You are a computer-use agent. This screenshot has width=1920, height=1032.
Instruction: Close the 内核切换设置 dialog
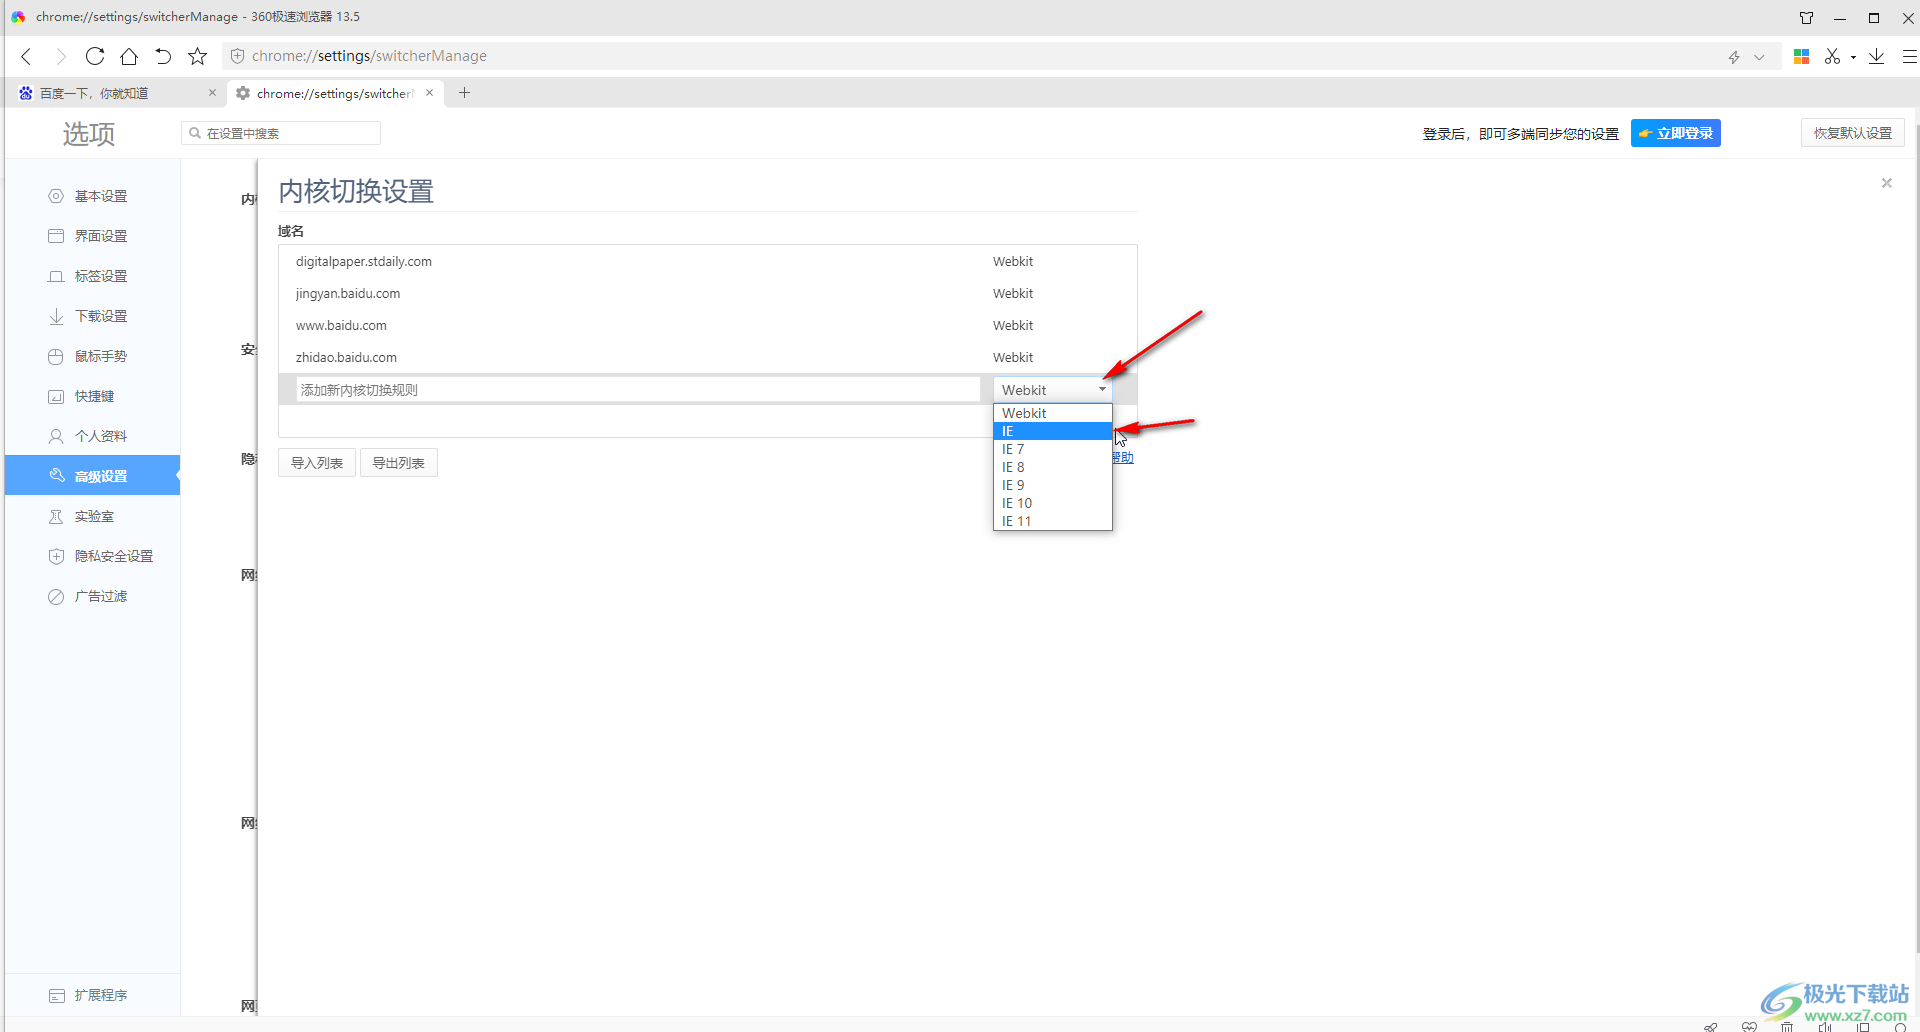[x=1886, y=183]
